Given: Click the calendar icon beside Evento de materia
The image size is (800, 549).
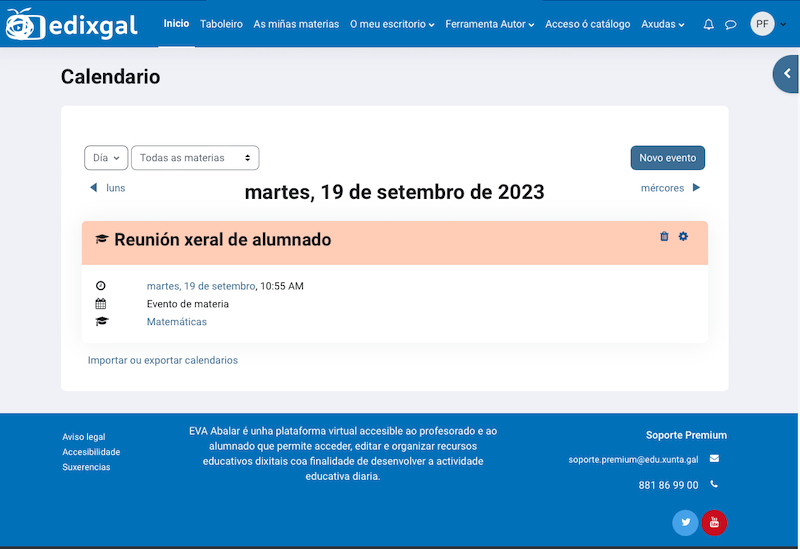Looking at the screenshot, I should 101,304.
